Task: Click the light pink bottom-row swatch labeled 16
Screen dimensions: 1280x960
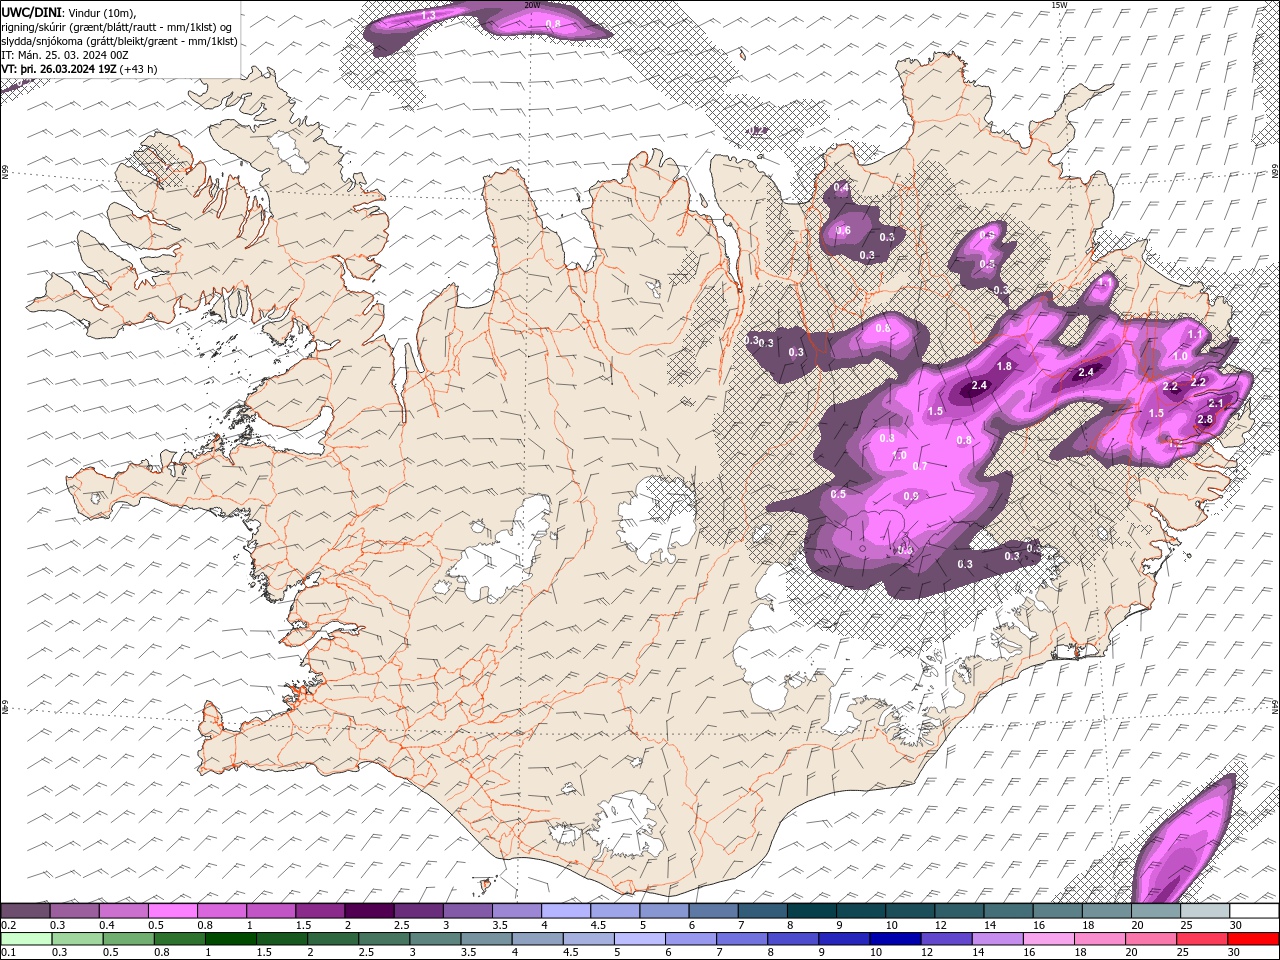Action: point(1050,939)
